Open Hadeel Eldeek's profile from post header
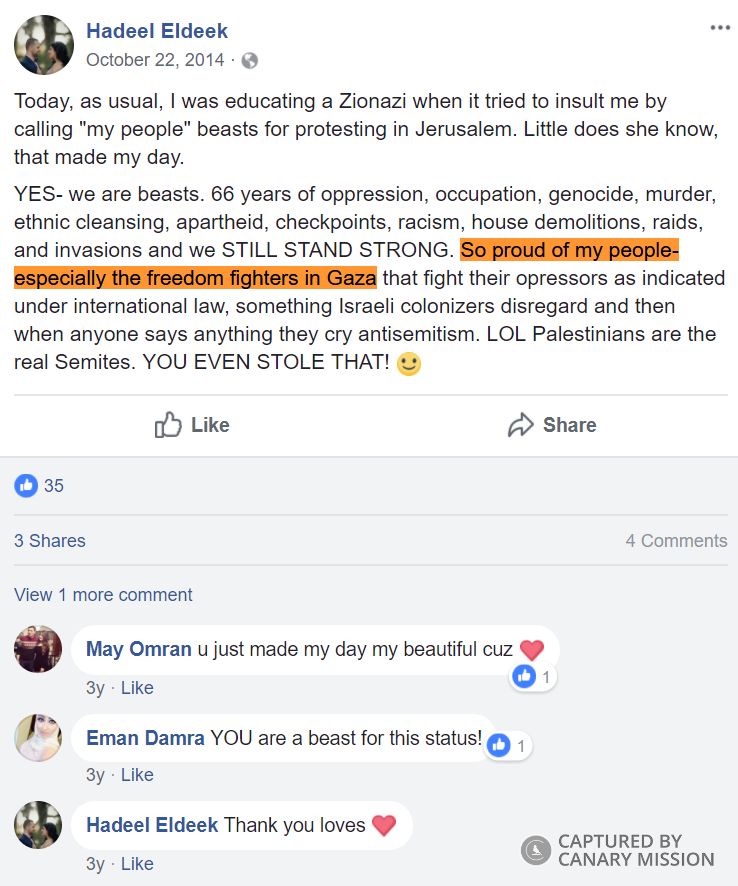738x886 pixels. coord(157,31)
